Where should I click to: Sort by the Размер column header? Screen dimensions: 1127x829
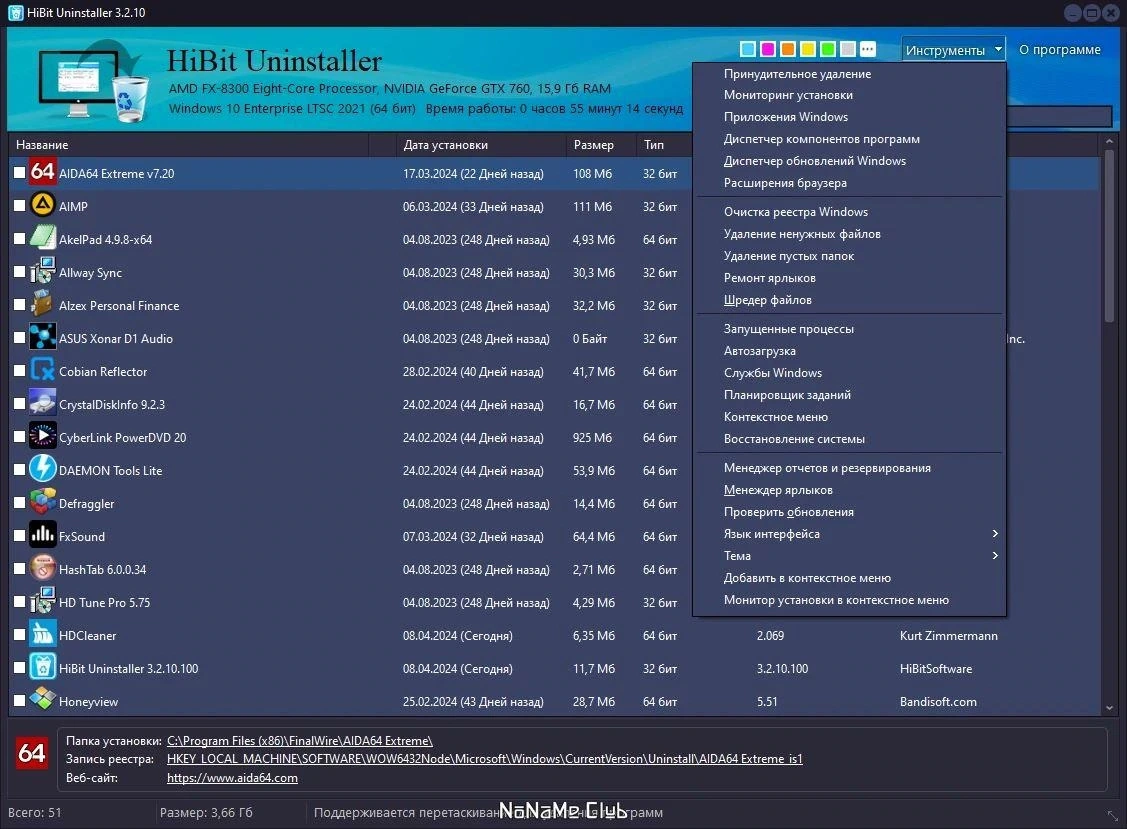click(601, 145)
